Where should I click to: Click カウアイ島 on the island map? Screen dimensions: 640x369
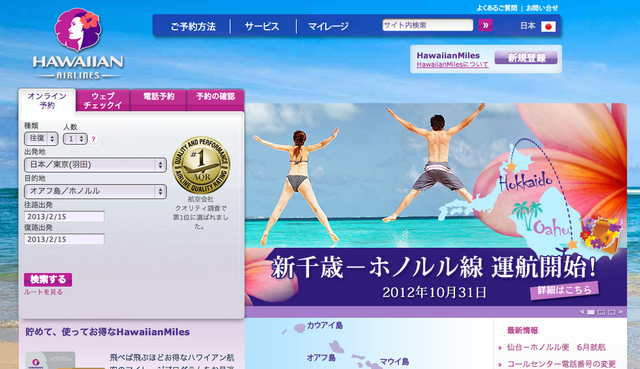click(324, 325)
